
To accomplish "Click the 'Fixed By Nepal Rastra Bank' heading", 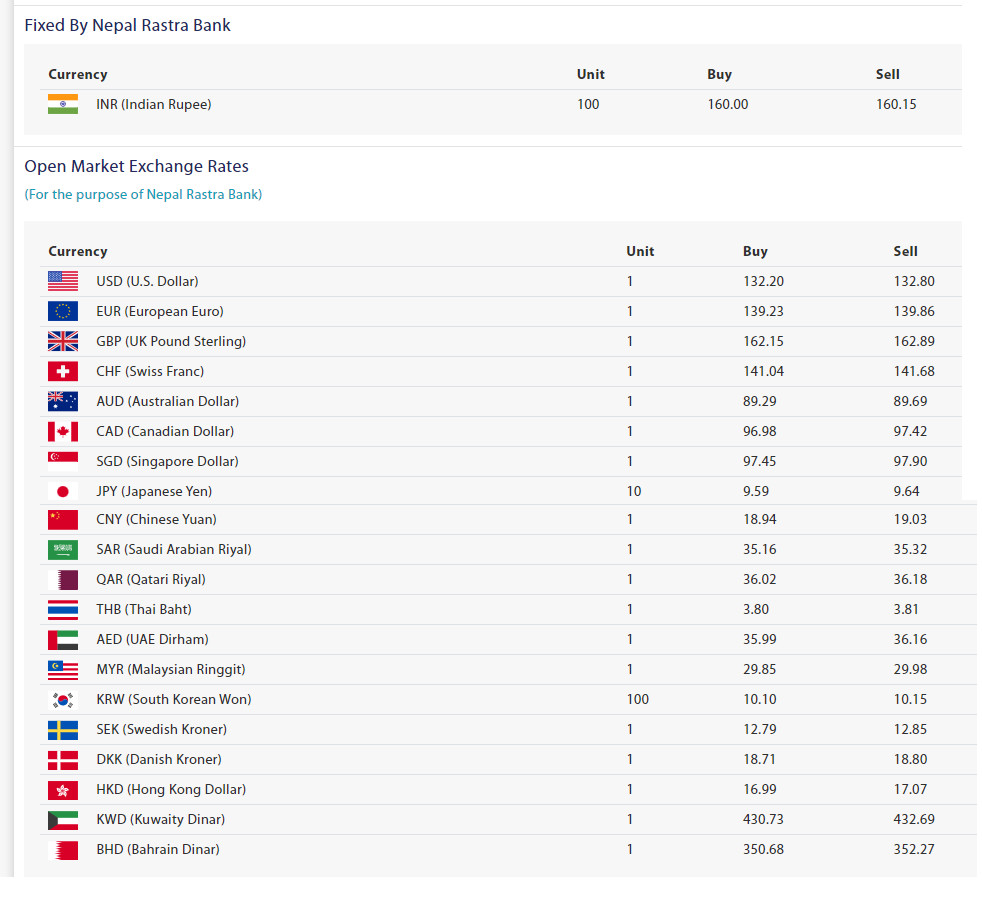I will pyautogui.click(x=128, y=26).
